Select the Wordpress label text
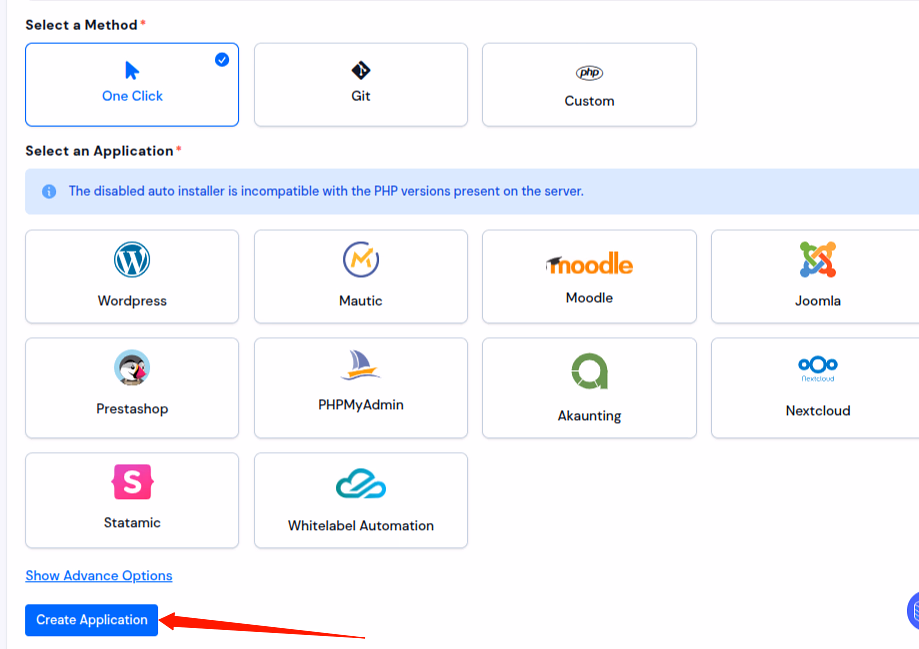 pos(132,301)
